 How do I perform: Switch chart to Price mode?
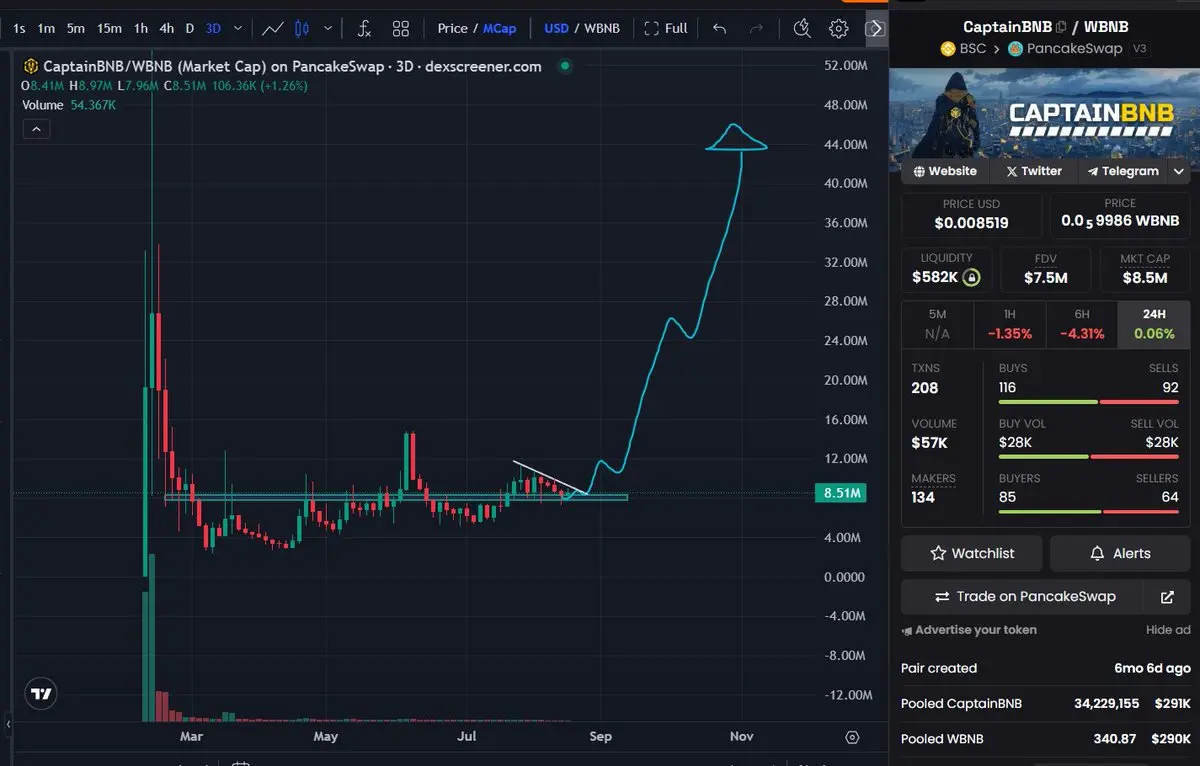[452, 28]
